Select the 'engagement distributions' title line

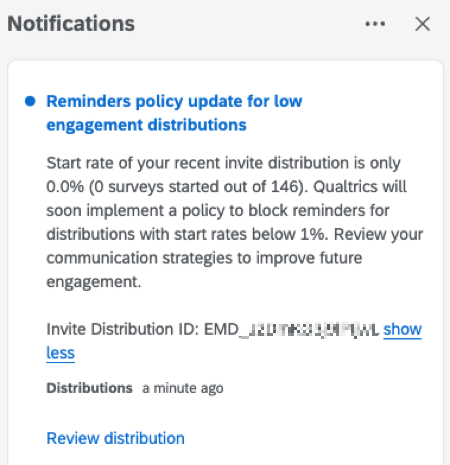coord(146,125)
